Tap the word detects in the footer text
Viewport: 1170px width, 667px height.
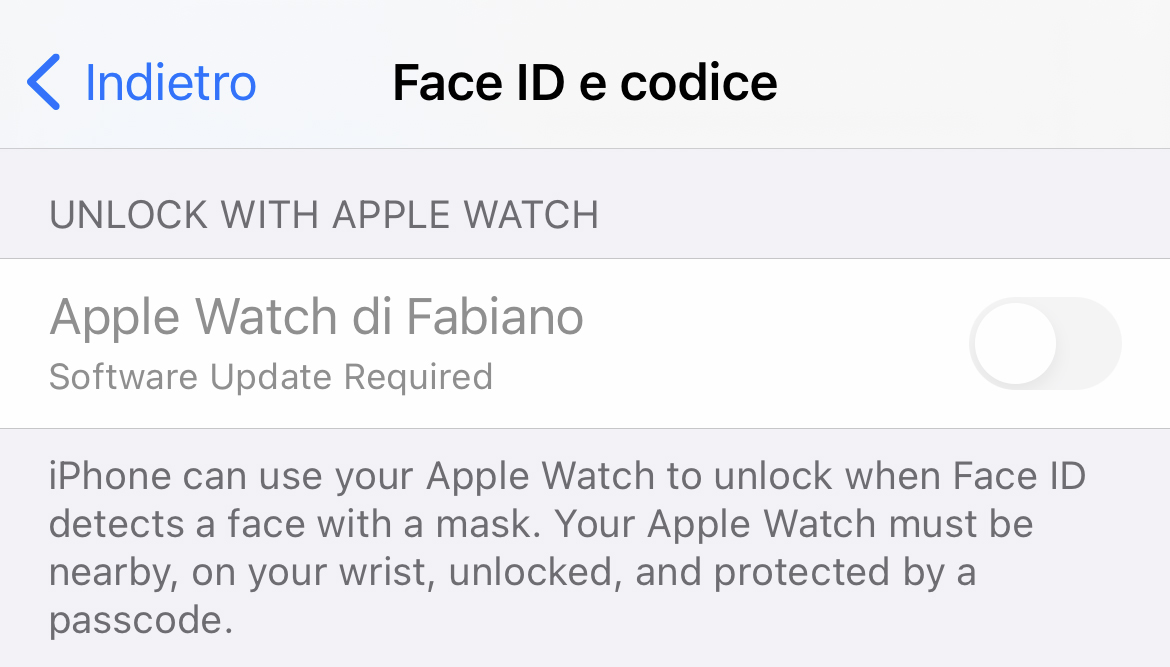(117, 524)
